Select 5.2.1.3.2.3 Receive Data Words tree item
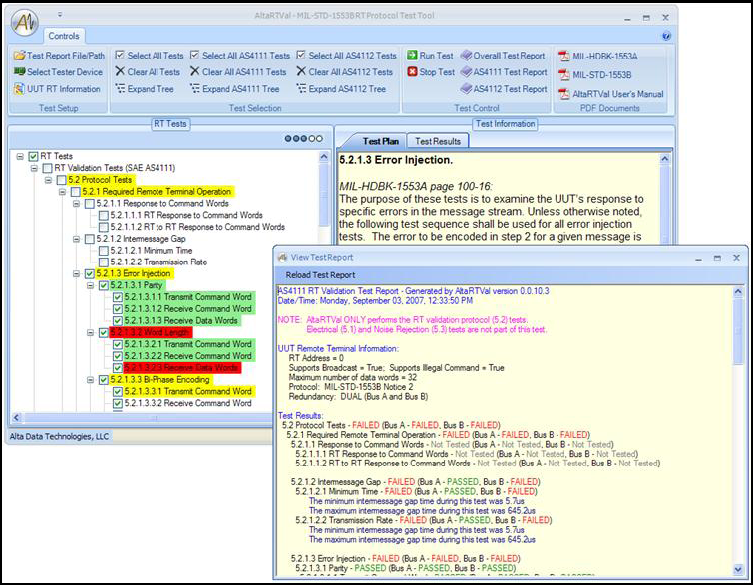This screenshot has width=753, height=585. [x=182, y=368]
